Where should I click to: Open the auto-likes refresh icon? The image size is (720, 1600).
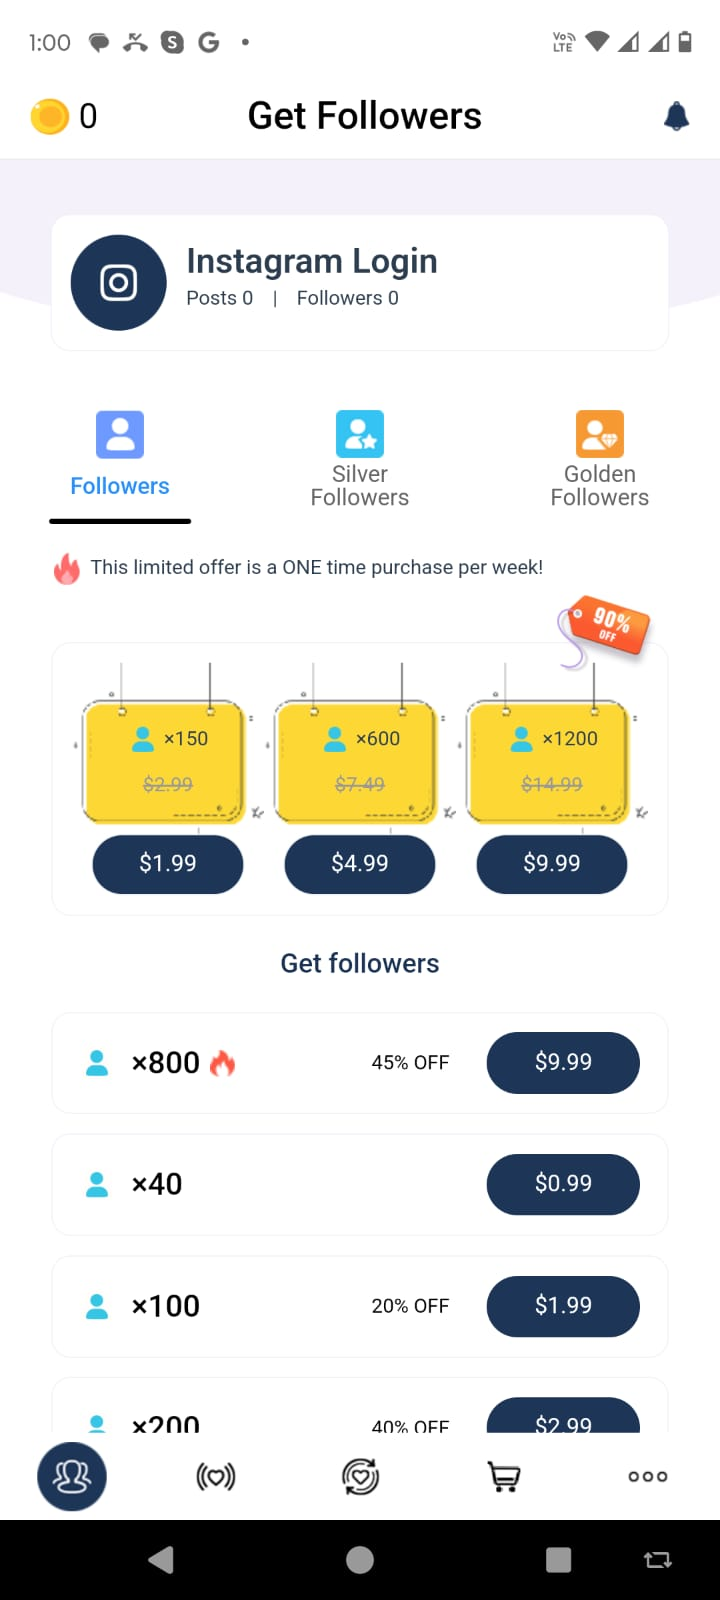point(360,1476)
